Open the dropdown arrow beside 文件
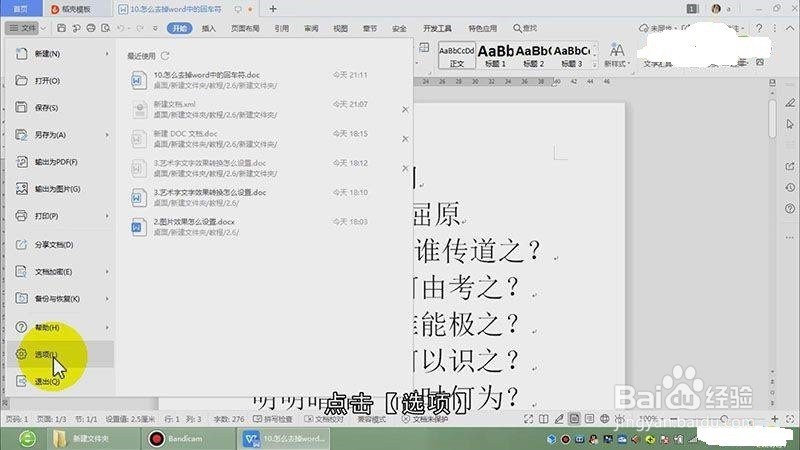 coord(44,28)
